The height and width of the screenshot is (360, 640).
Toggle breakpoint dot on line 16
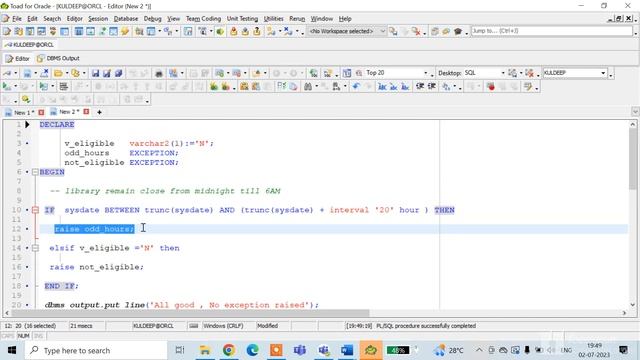(27, 267)
